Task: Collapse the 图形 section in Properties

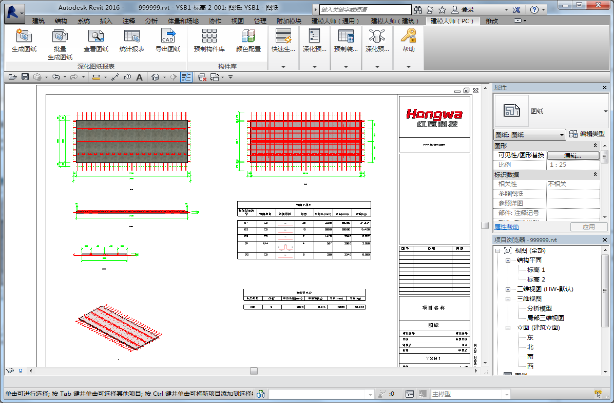Action: click(595, 145)
